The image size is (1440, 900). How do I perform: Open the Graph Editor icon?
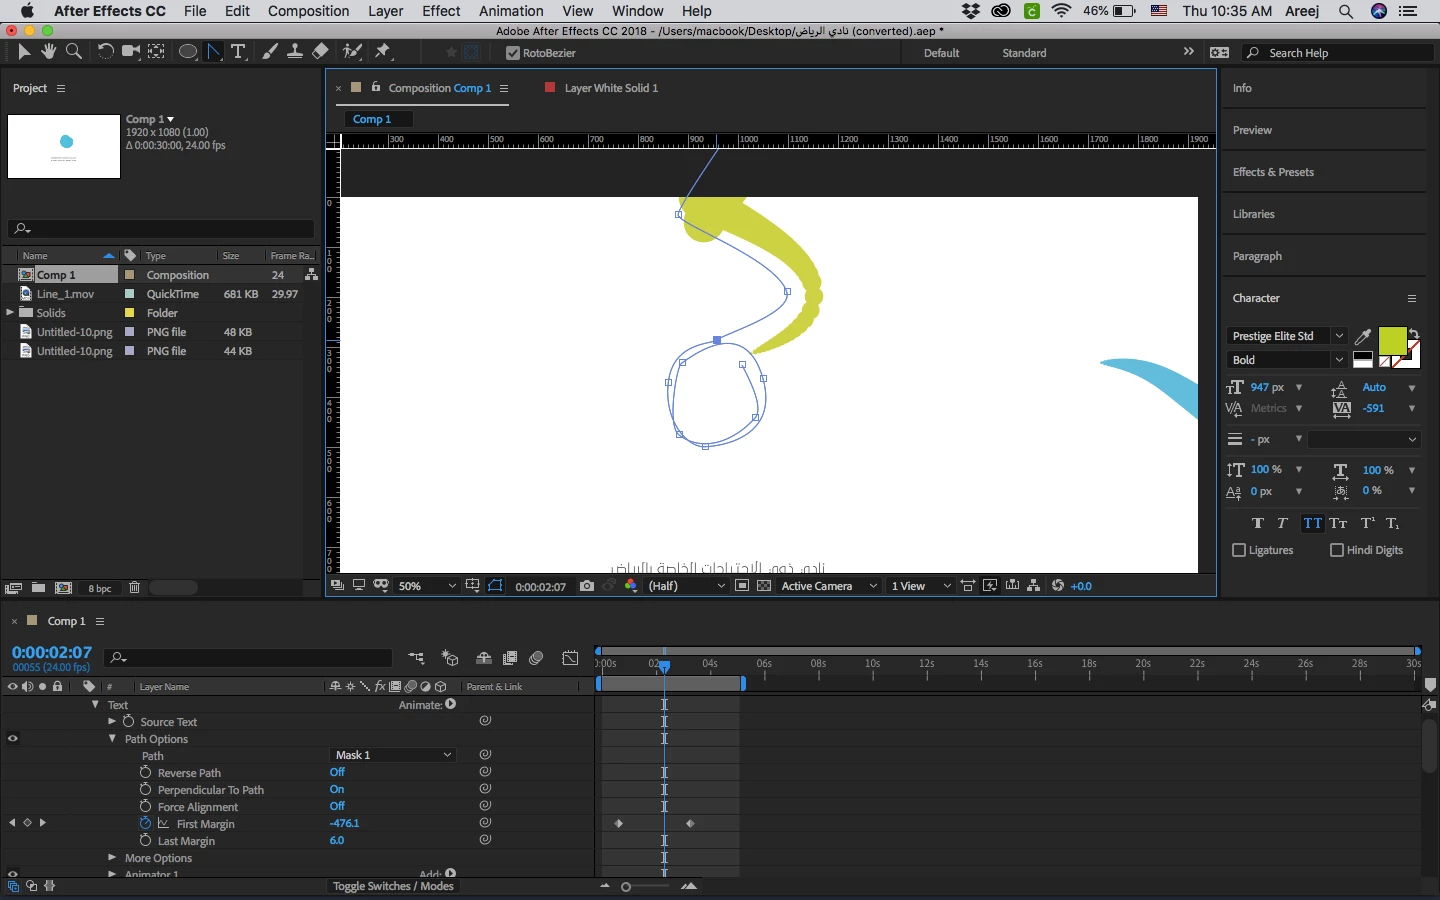(570, 658)
